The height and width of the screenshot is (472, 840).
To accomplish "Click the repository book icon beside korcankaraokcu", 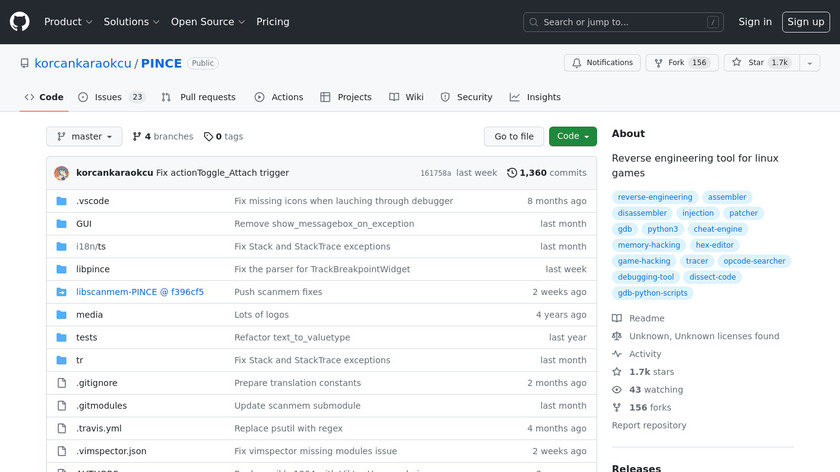I will (x=25, y=63).
